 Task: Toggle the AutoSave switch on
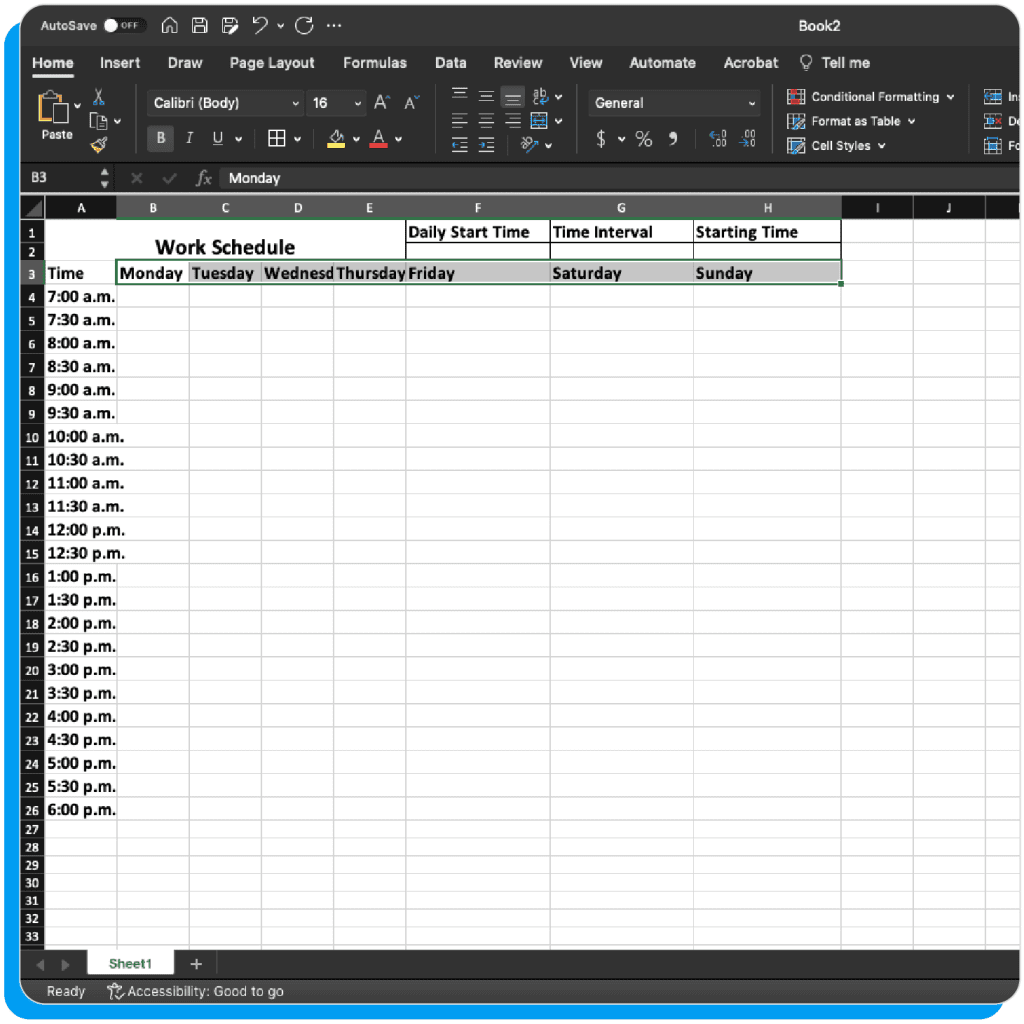[x=116, y=25]
